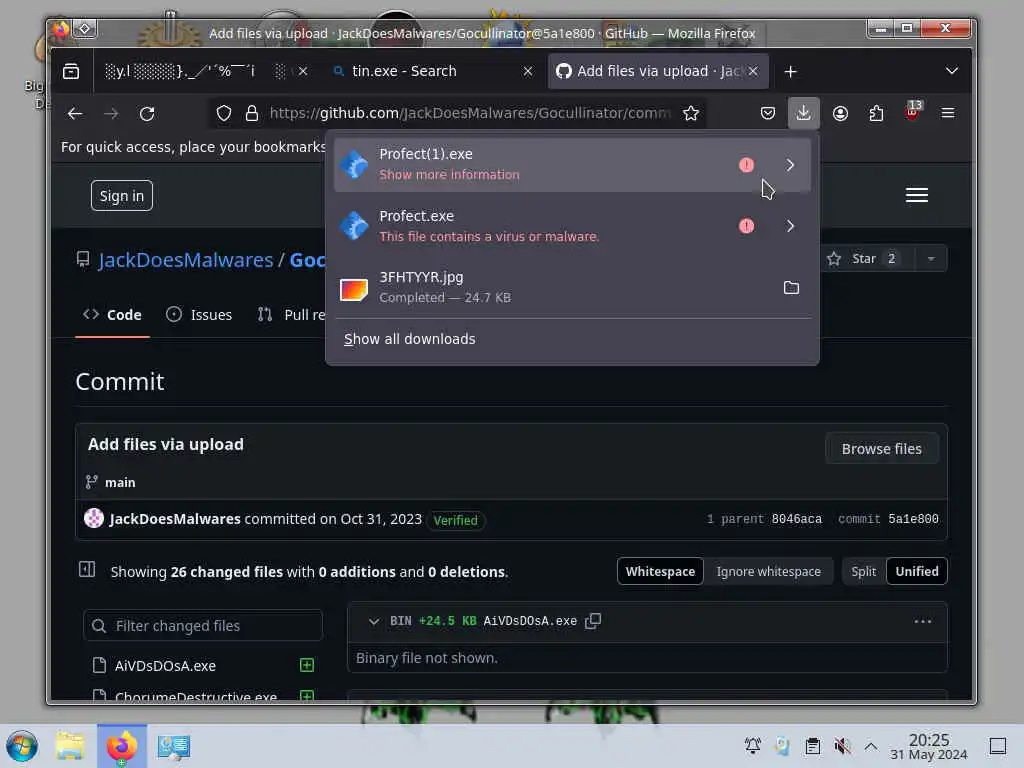Viewport: 1024px width, 768px height.
Task: Toggle the muted volume tray icon
Action: [842, 746]
